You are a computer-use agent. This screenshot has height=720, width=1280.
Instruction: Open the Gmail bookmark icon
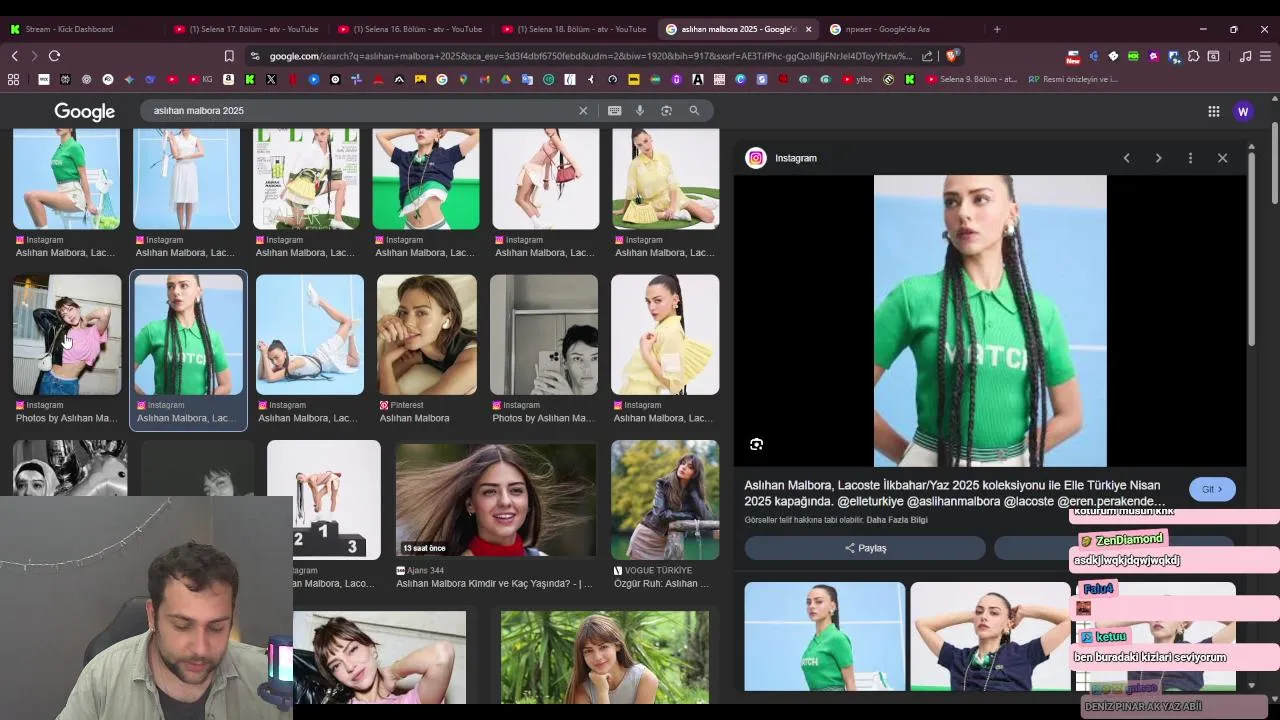coord(484,79)
